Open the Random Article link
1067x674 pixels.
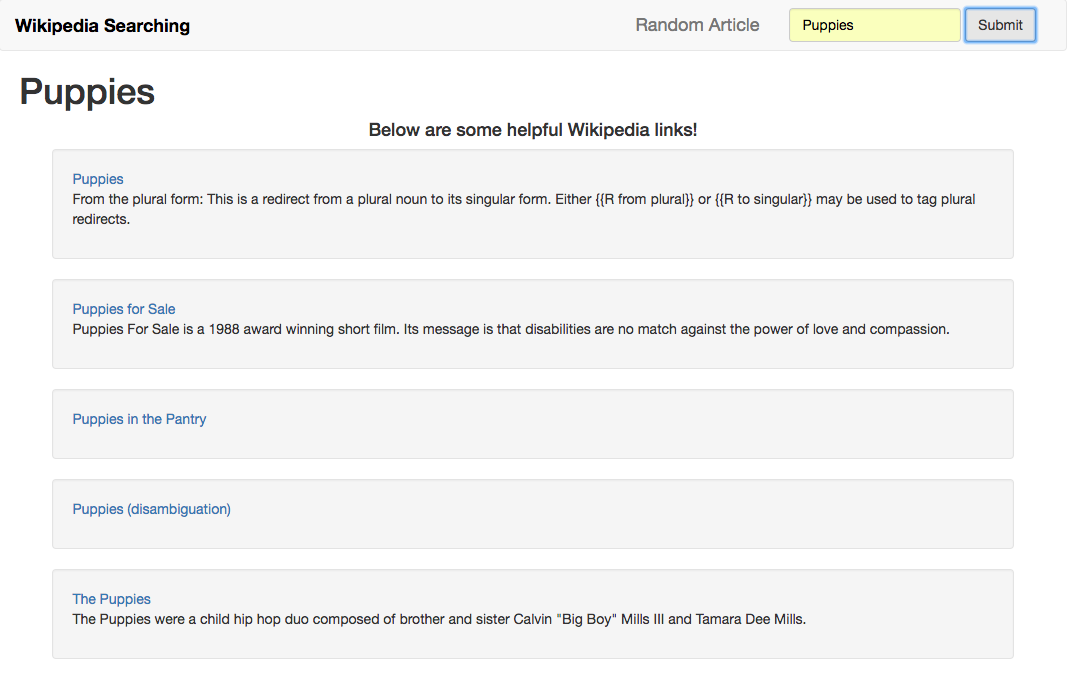click(697, 25)
